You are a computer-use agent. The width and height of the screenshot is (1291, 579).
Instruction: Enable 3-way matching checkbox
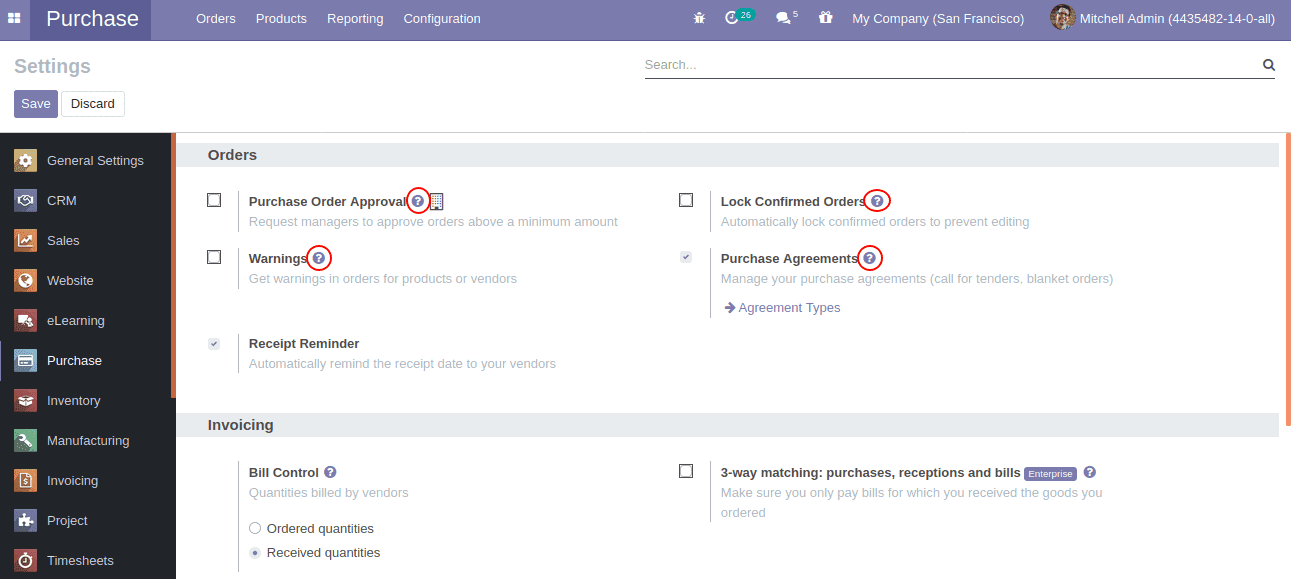pos(686,471)
